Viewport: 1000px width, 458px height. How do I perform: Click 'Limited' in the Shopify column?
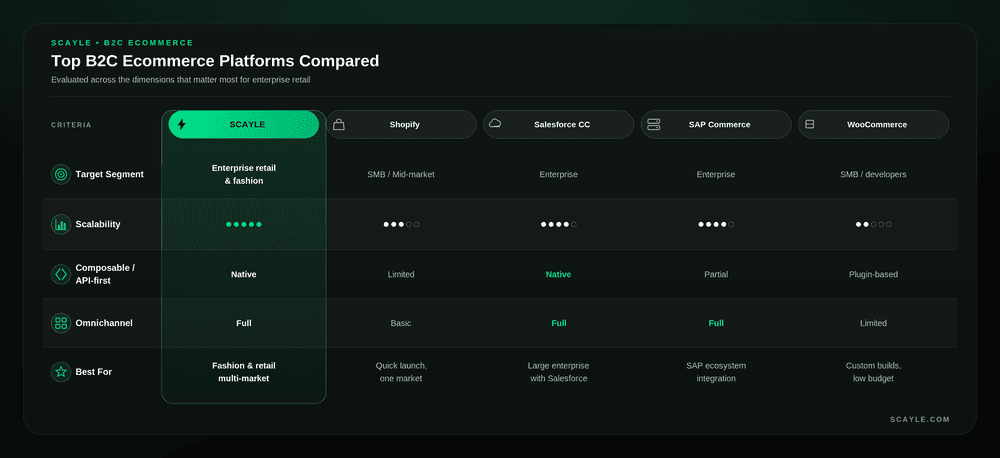[401, 274]
